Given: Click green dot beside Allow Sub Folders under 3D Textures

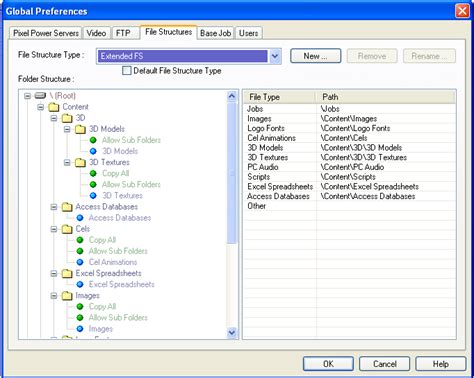Looking at the screenshot, I should pyautogui.click(x=93, y=185).
